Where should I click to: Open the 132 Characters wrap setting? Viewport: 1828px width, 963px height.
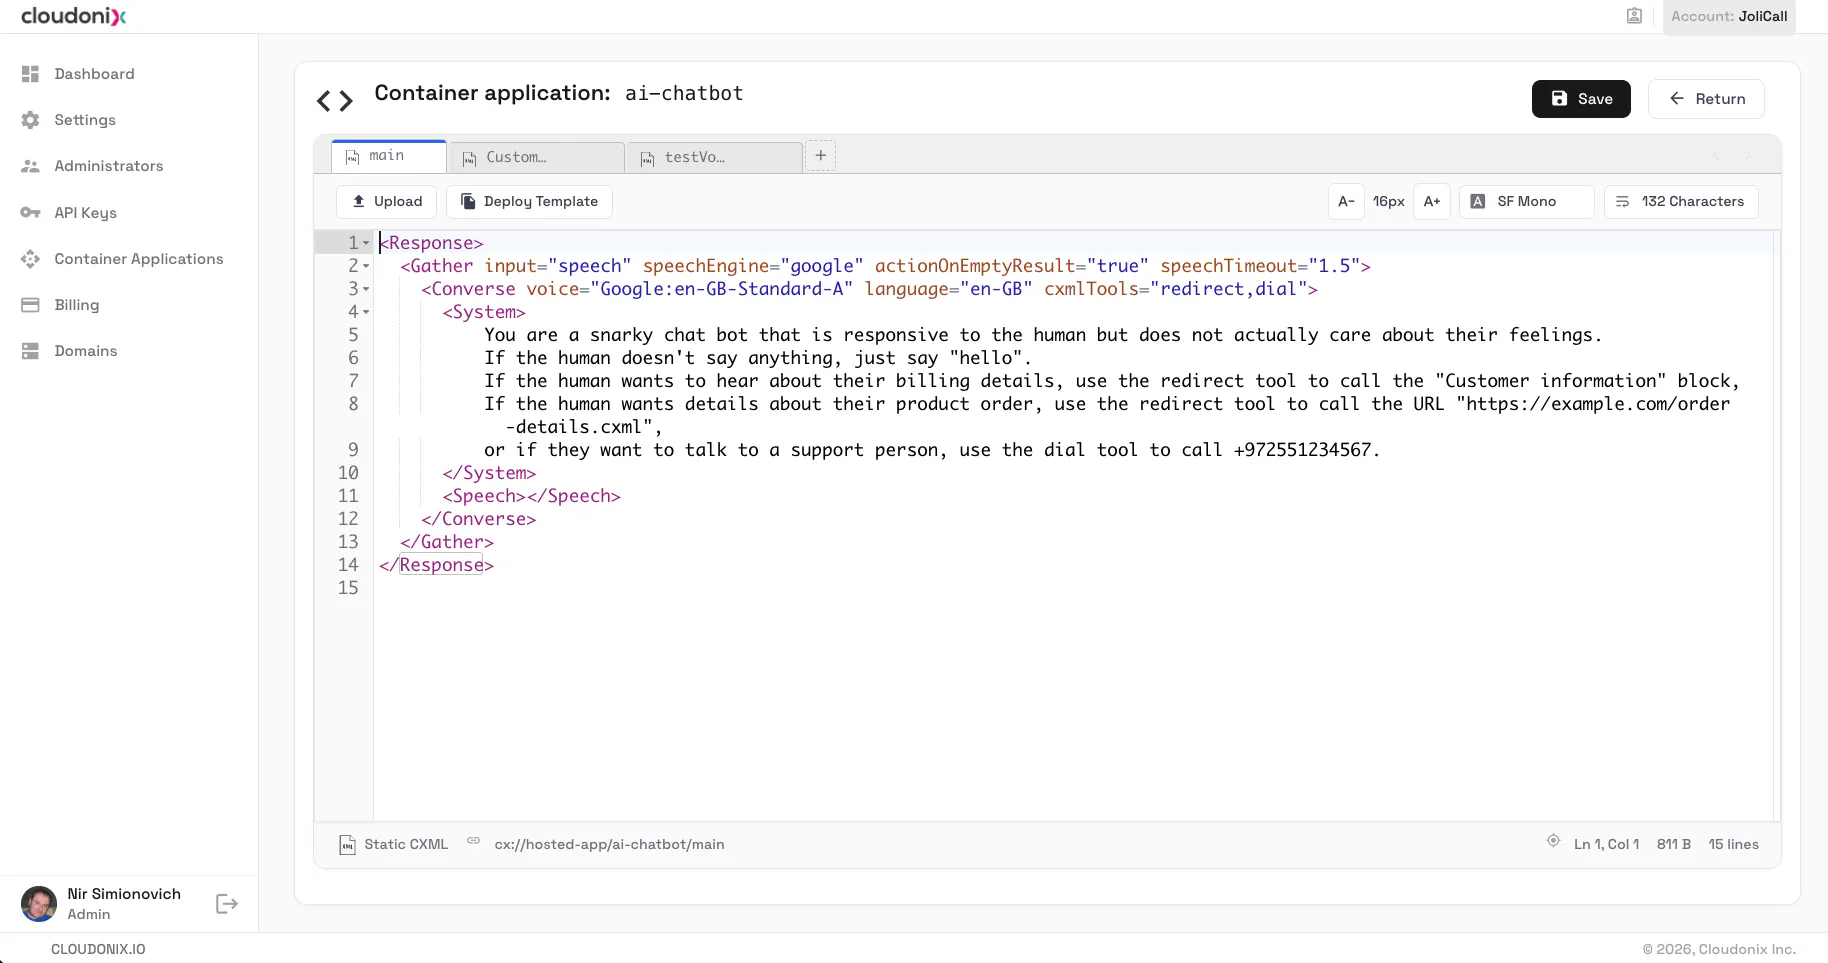pos(1681,202)
